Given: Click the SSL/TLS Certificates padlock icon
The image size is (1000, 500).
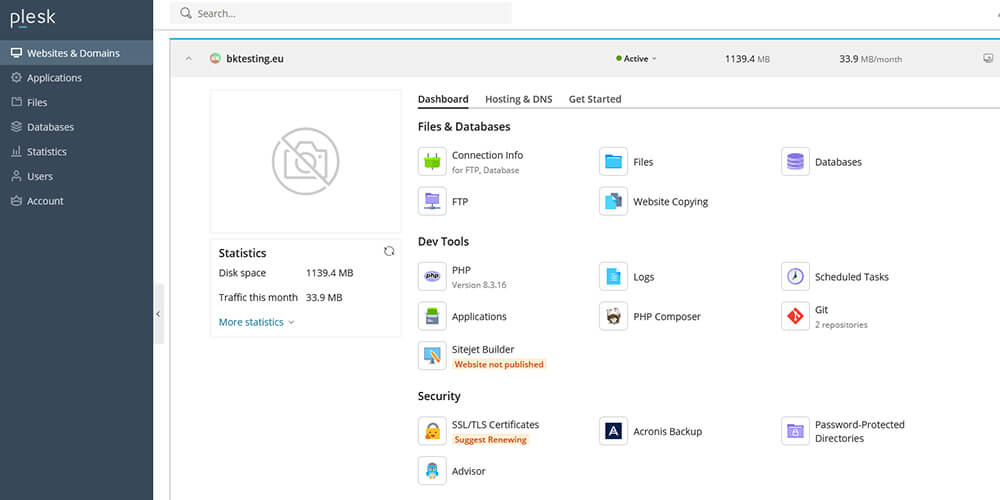Looking at the screenshot, I should pos(432,432).
